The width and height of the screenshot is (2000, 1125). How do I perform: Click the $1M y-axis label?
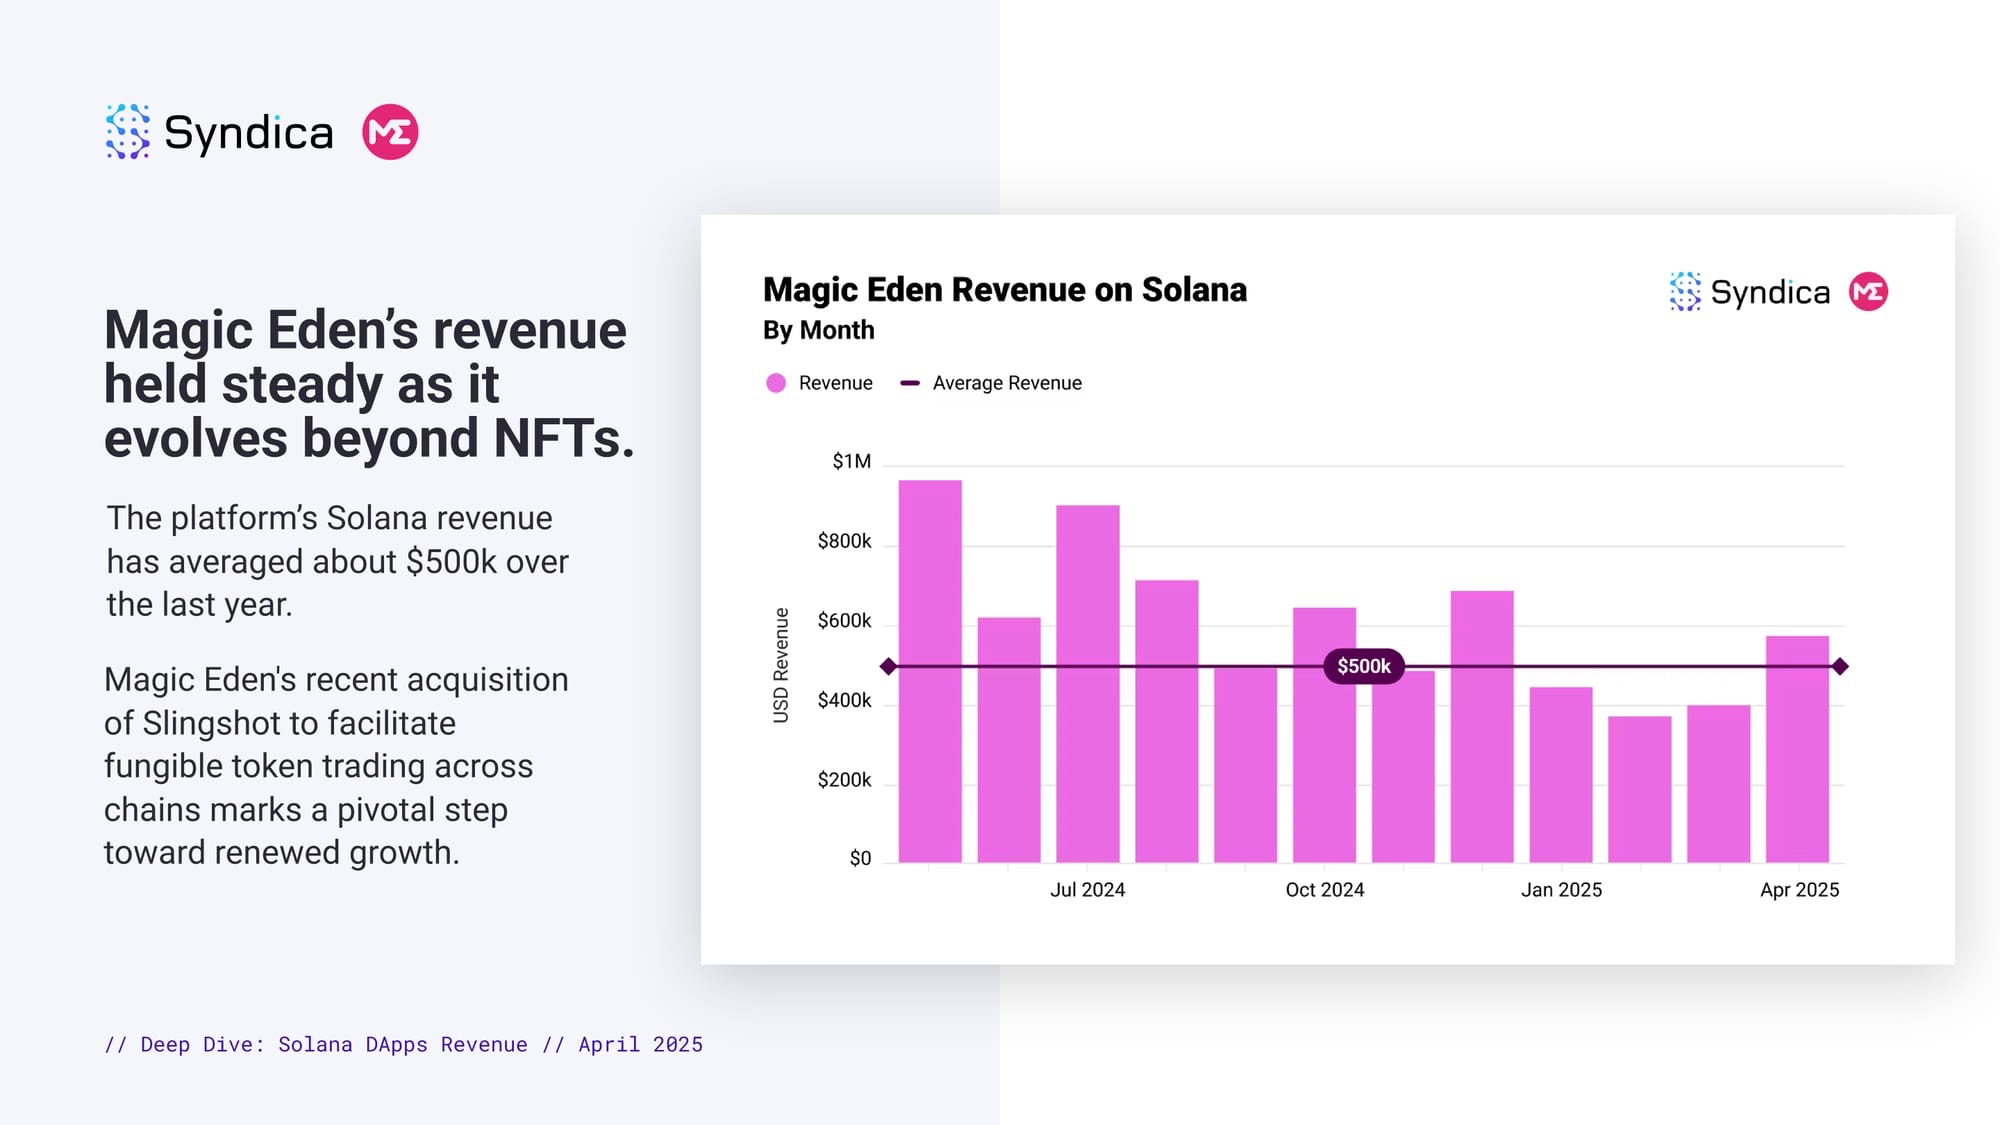(x=851, y=461)
